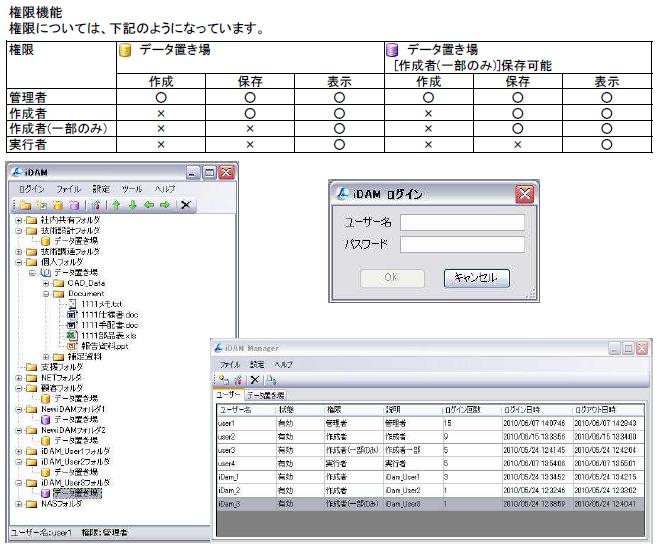Select the ユーザー tab in iDAM Manager
The width and height of the screenshot is (657, 550).
228,395
